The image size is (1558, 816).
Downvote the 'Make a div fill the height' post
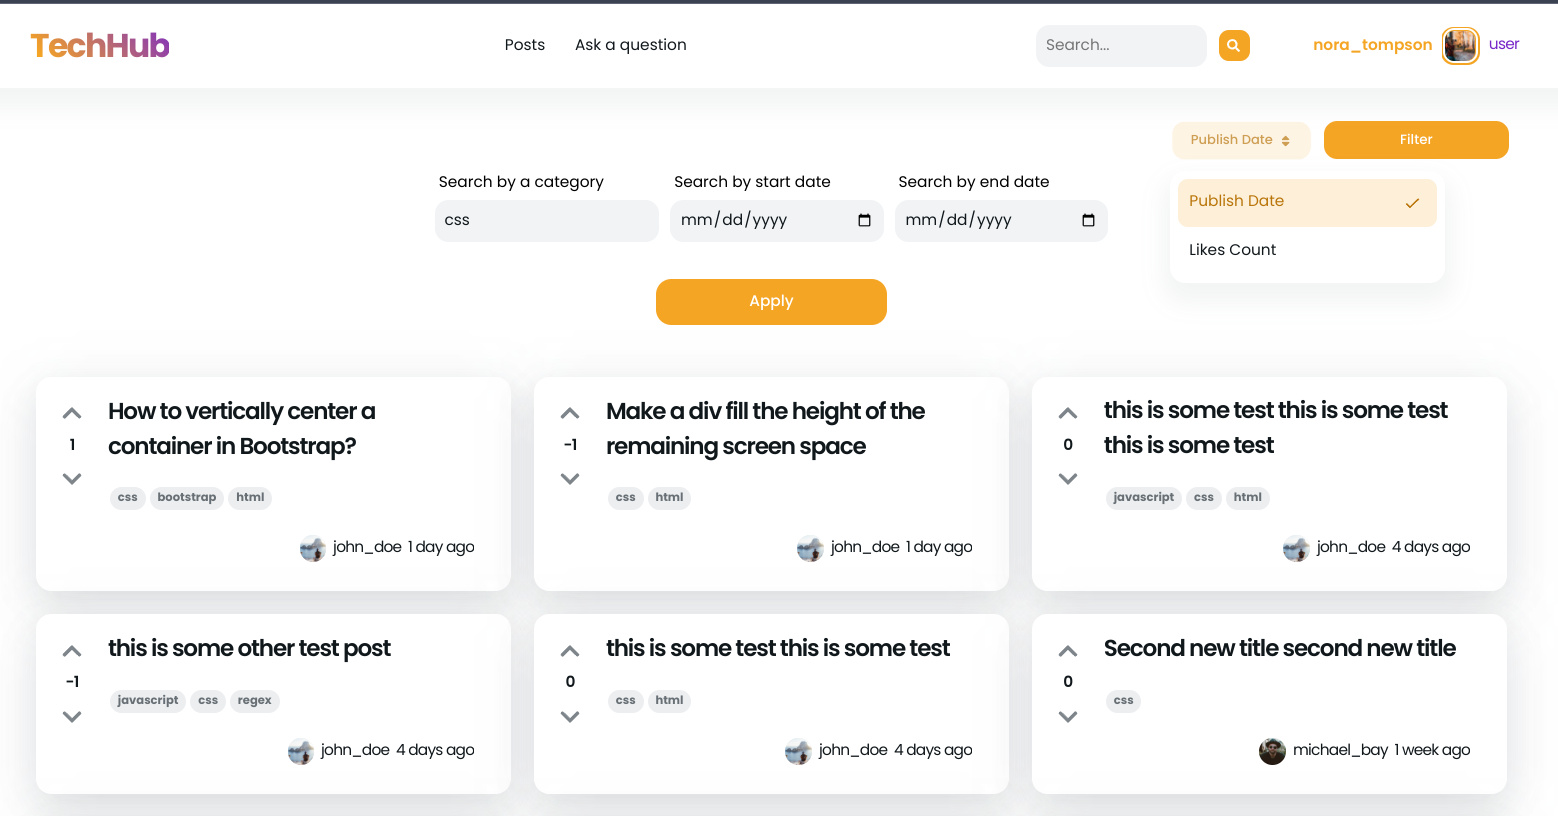click(570, 478)
